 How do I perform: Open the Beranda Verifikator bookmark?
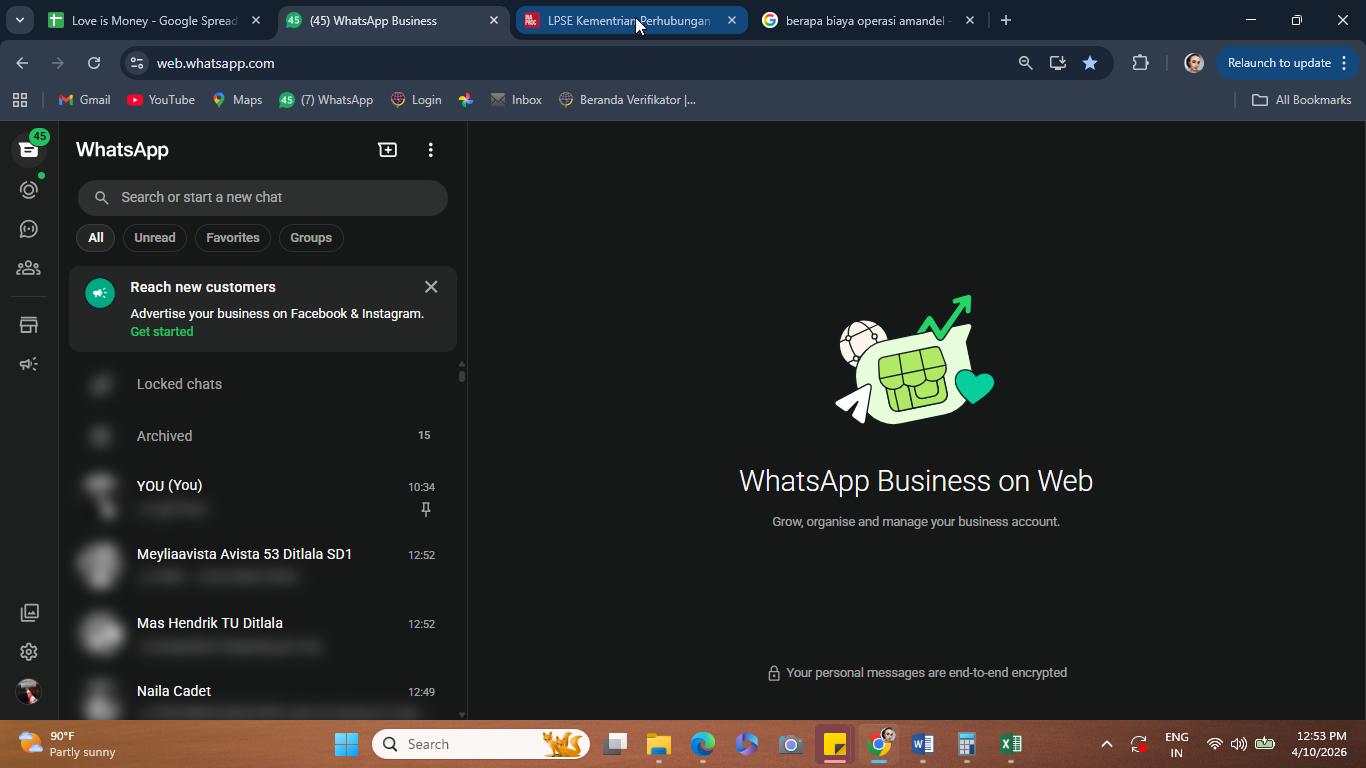pyautogui.click(x=627, y=100)
